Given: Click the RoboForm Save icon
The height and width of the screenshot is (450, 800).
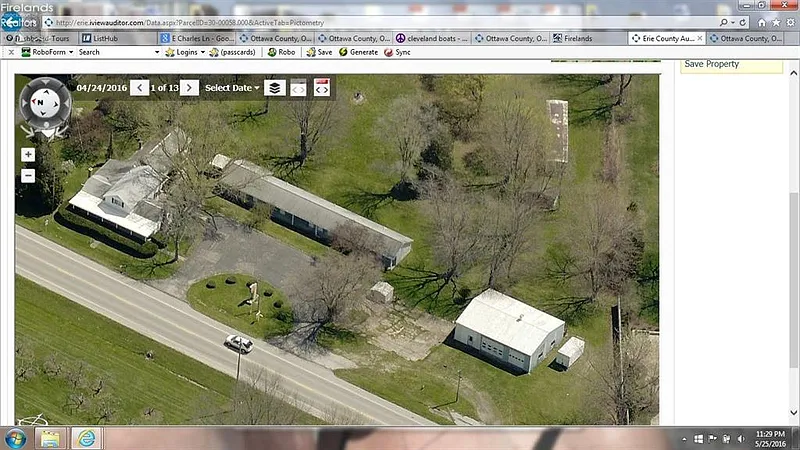Looking at the screenshot, I should (x=318, y=52).
